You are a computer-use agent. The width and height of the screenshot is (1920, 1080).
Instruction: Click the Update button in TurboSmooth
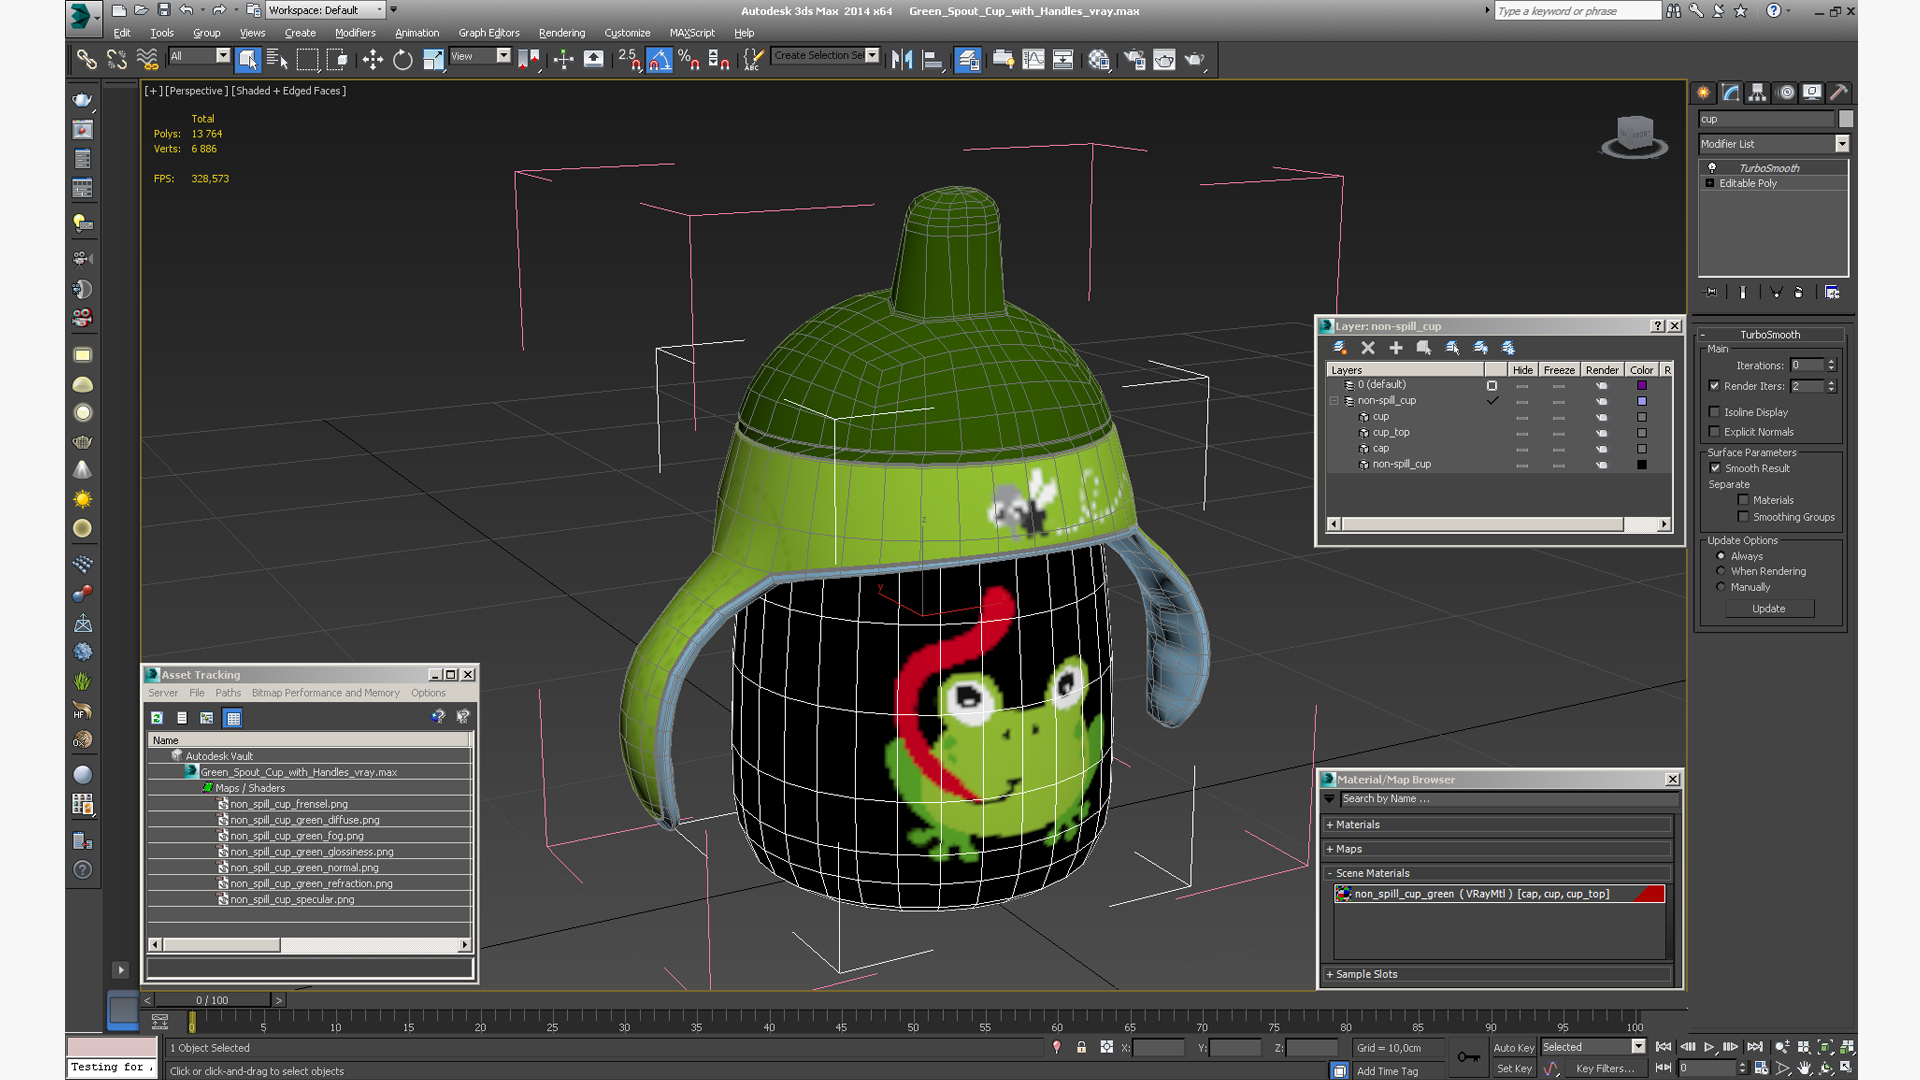coord(1768,609)
